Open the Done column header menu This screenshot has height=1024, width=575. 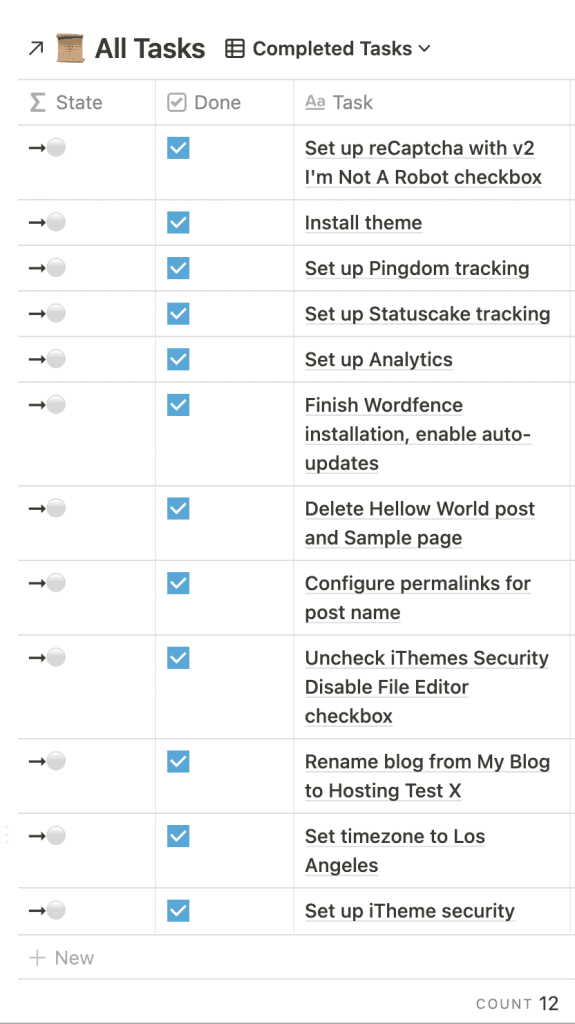pyautogui.click(x=225, y=102)
